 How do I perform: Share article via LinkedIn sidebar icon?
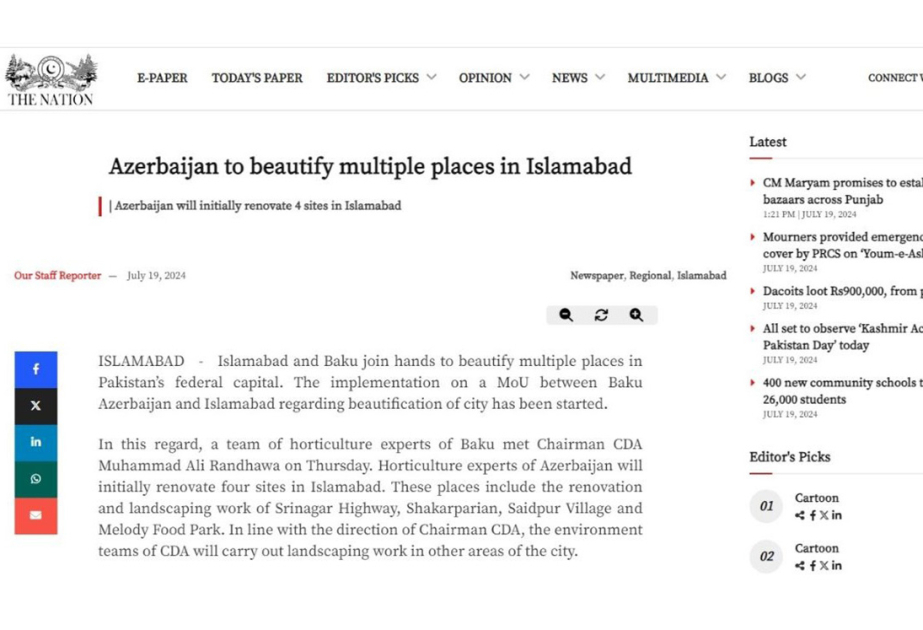coord(36,442)
